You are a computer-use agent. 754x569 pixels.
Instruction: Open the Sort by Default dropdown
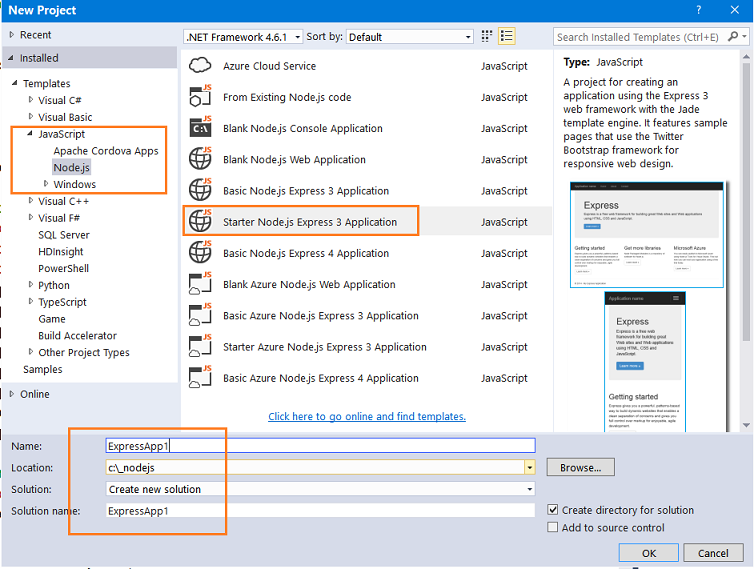pos(409,37)
